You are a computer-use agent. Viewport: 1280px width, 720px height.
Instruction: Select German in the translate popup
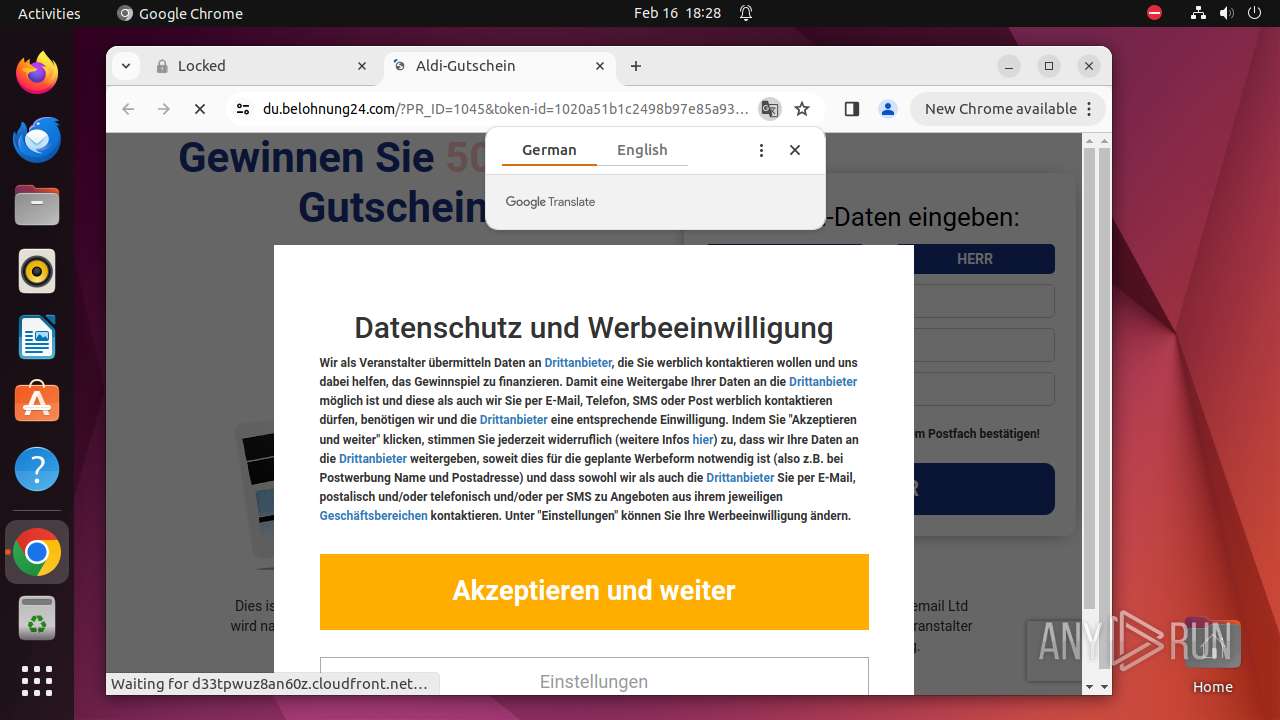pos(549,150)
